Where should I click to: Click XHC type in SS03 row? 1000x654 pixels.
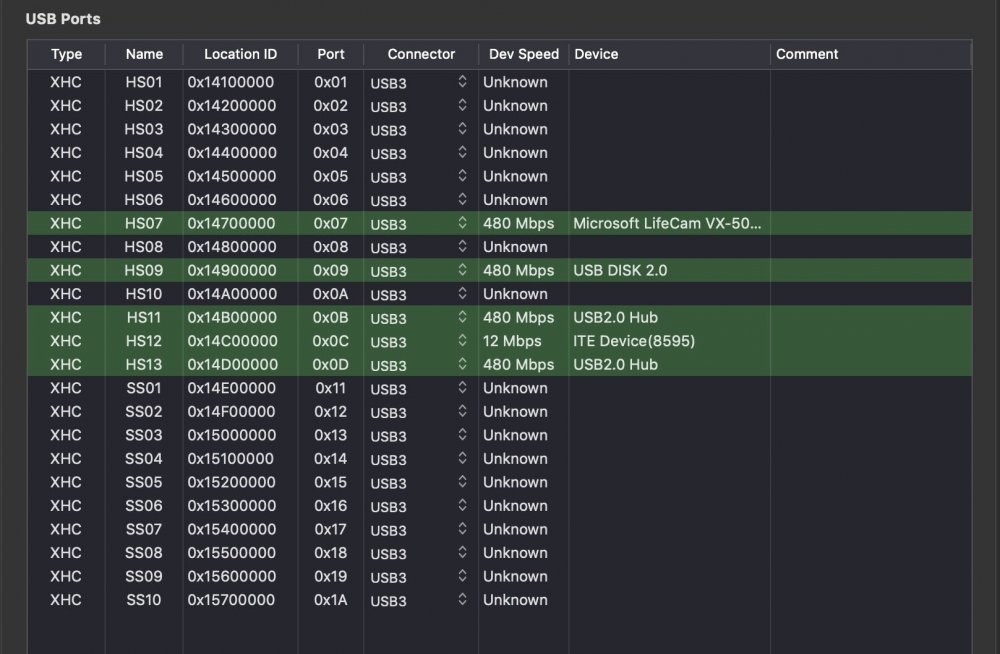coord(66,435)
